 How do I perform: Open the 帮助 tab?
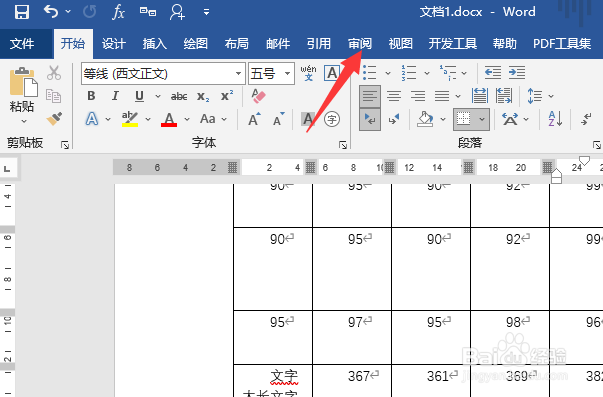pyautogui.click(x=505, y=44)
